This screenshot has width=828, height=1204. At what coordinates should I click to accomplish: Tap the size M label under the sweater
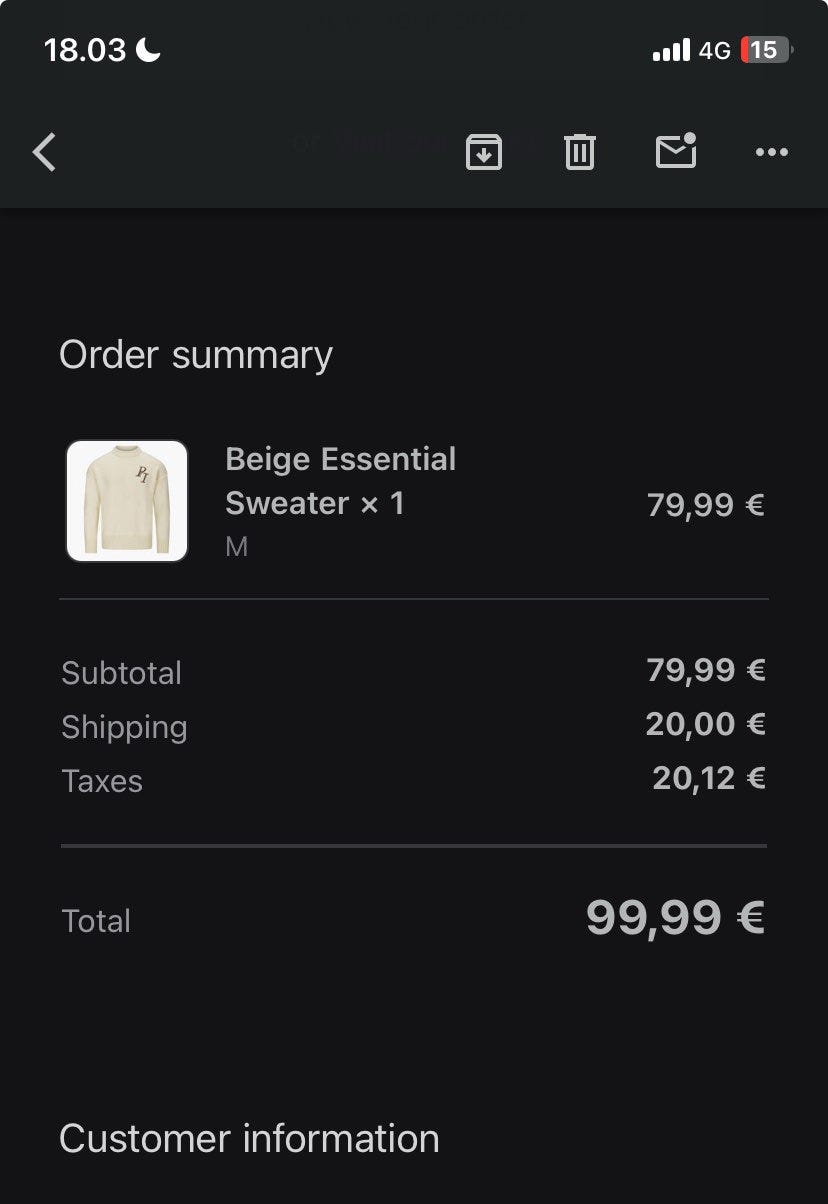237,547
